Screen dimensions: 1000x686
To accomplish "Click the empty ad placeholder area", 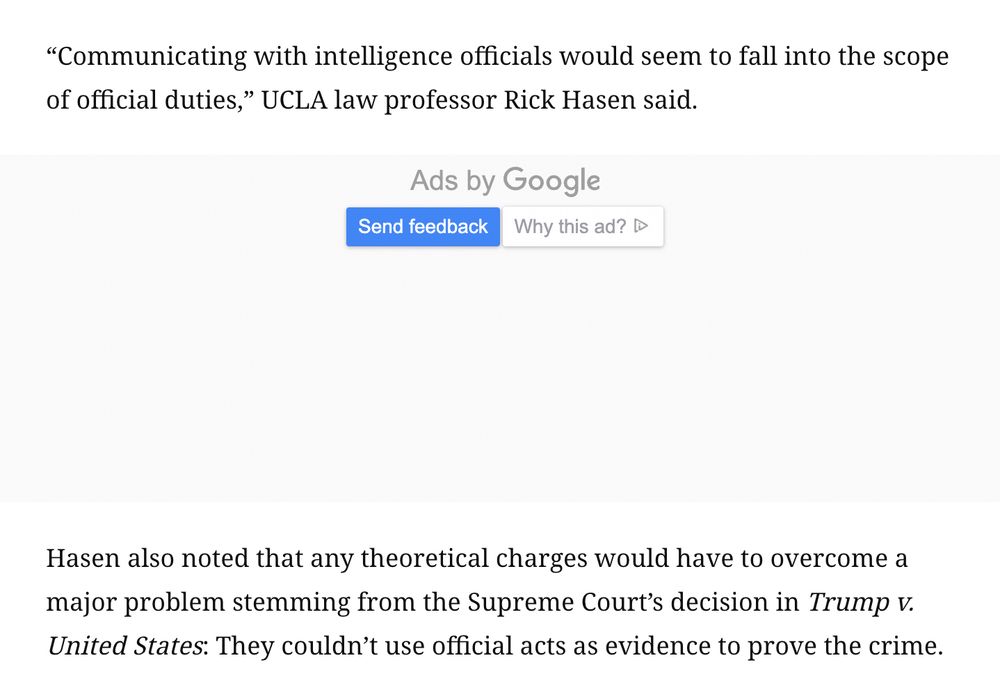I will point(500,380).
